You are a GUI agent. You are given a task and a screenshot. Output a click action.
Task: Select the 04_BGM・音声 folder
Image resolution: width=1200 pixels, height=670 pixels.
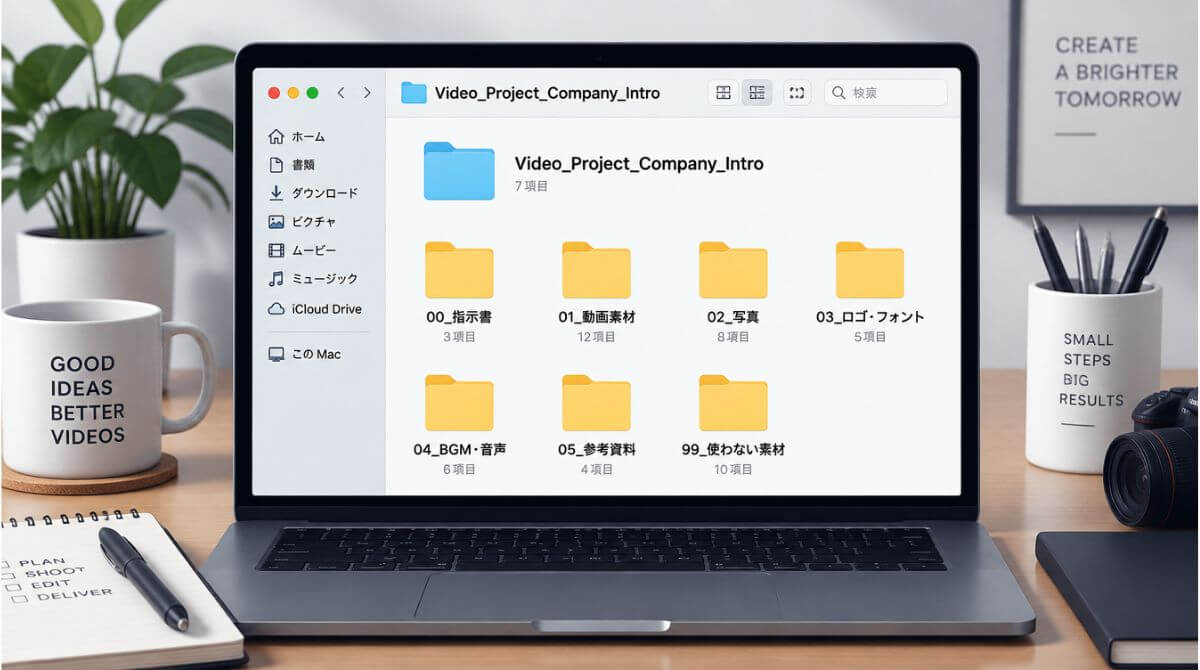[459, 403]
